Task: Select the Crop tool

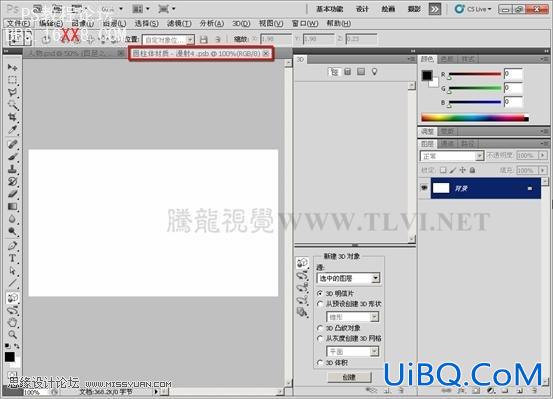Action: point(13,117)
